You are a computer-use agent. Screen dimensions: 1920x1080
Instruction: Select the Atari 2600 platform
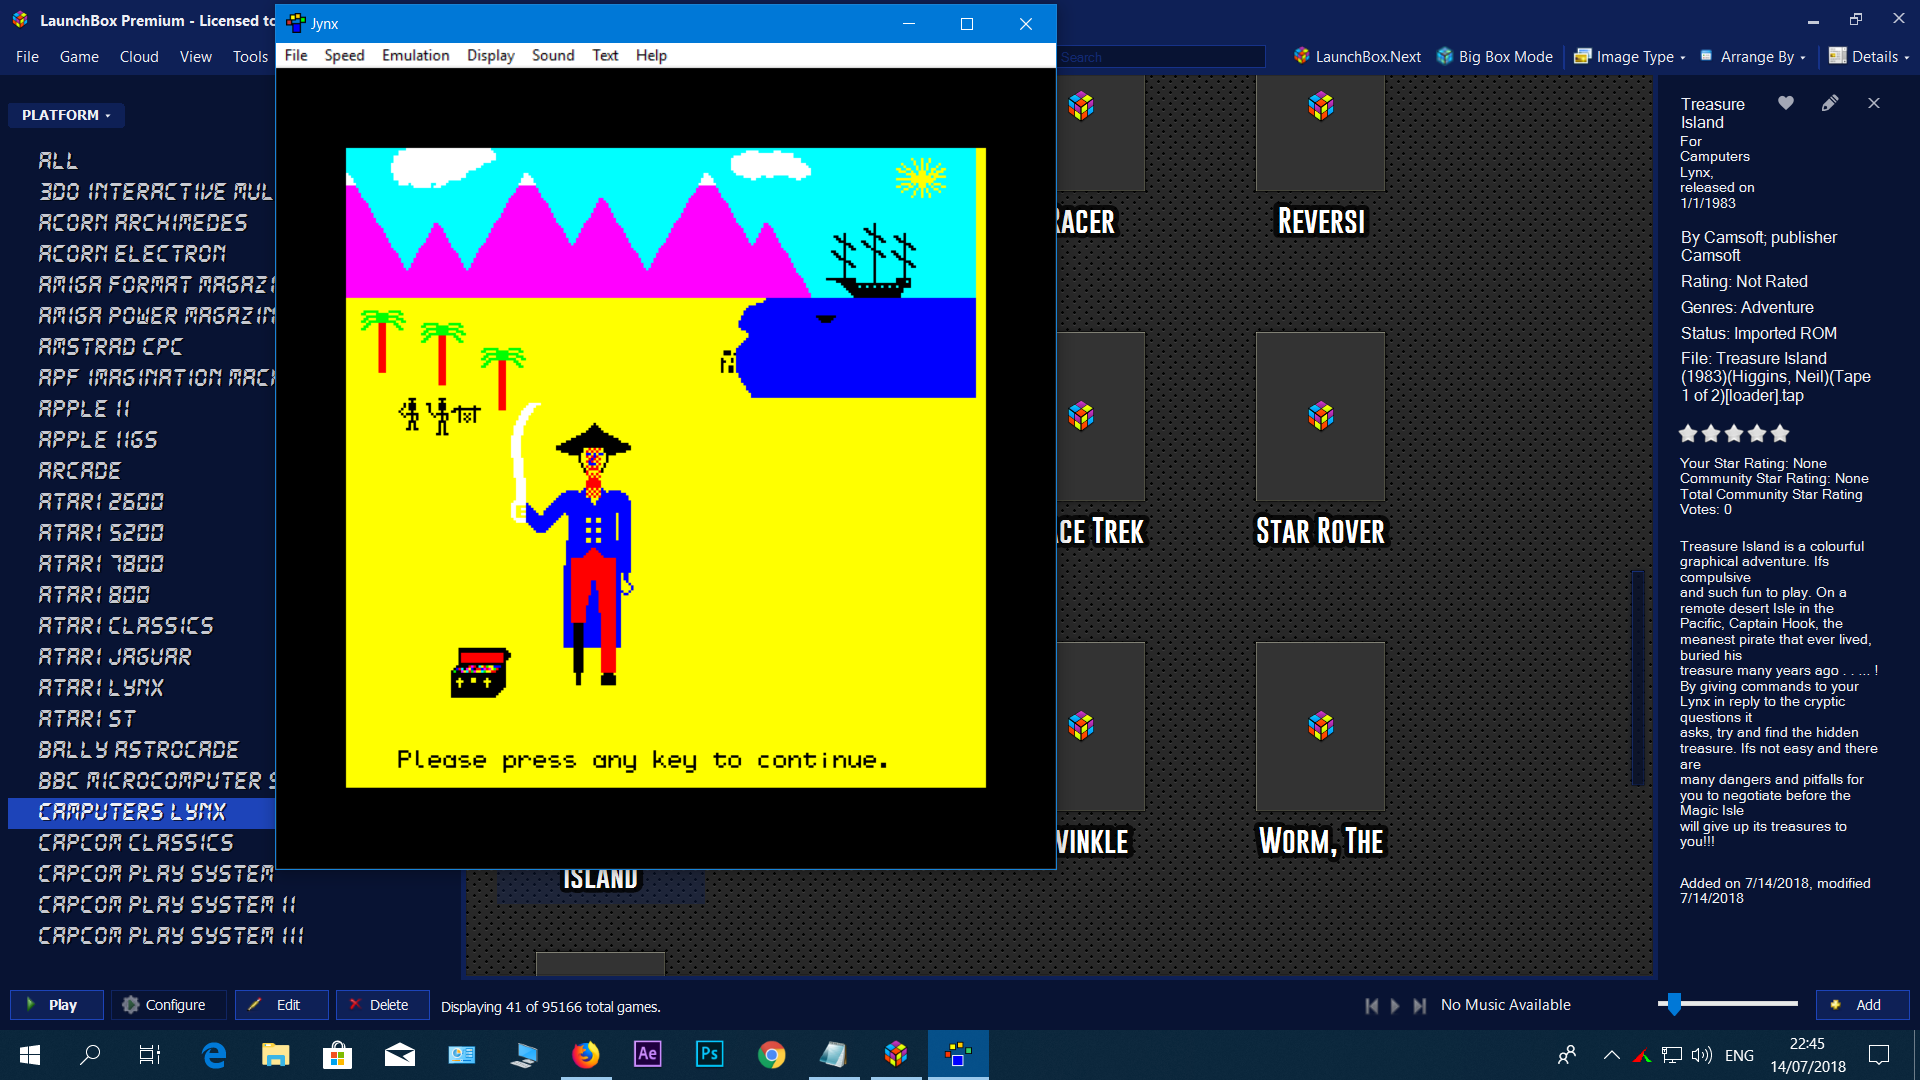click(x=101, y=502)
